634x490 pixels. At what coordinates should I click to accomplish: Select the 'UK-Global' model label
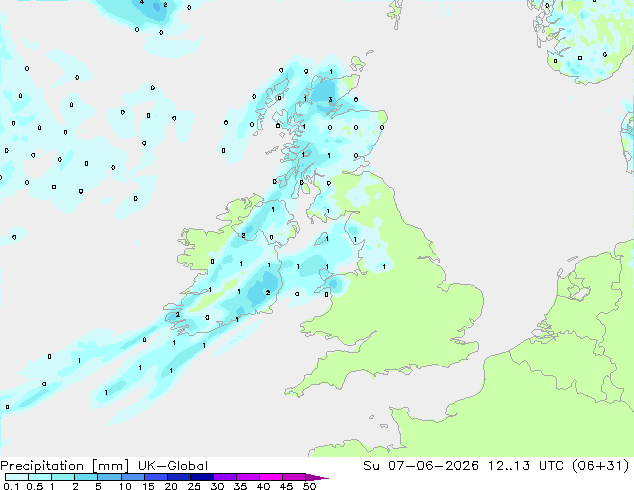coord(173,466)
